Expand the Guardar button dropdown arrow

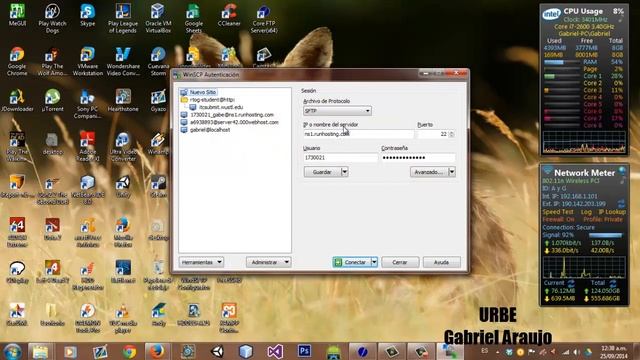344,172
